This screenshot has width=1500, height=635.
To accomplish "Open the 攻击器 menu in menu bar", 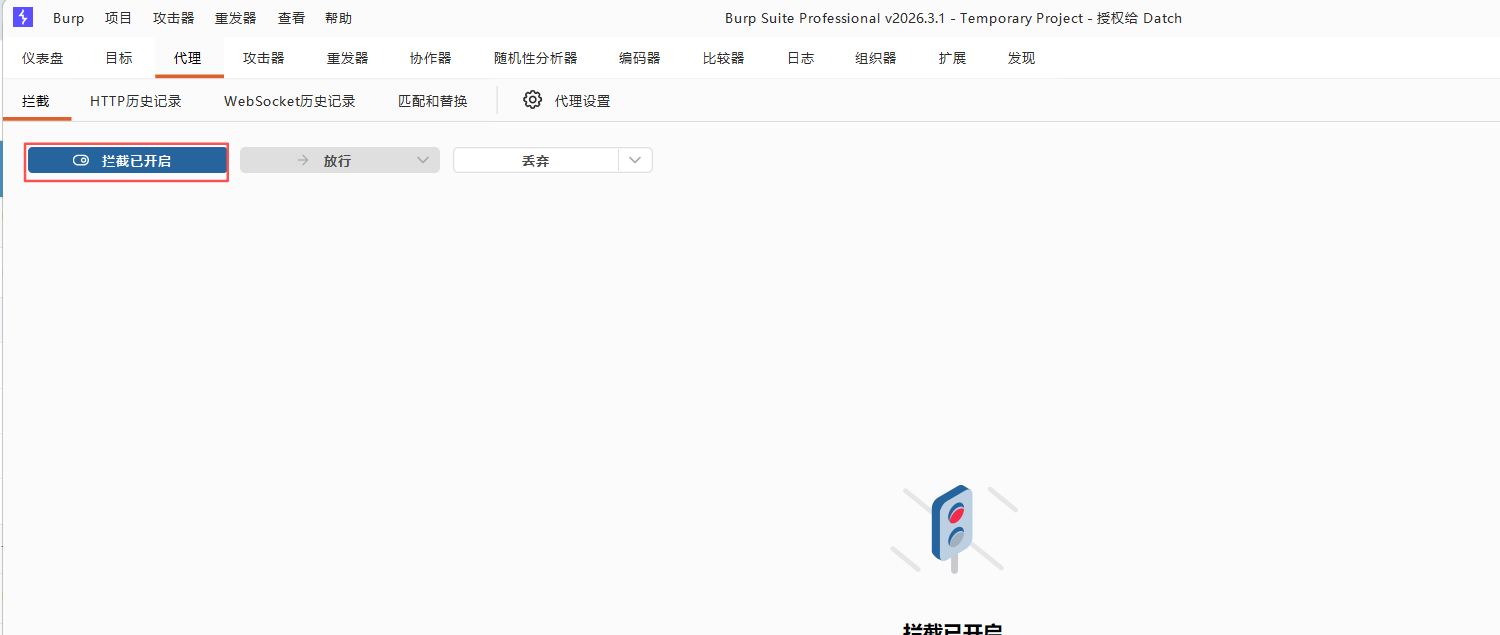I will [x=174, y=18].
